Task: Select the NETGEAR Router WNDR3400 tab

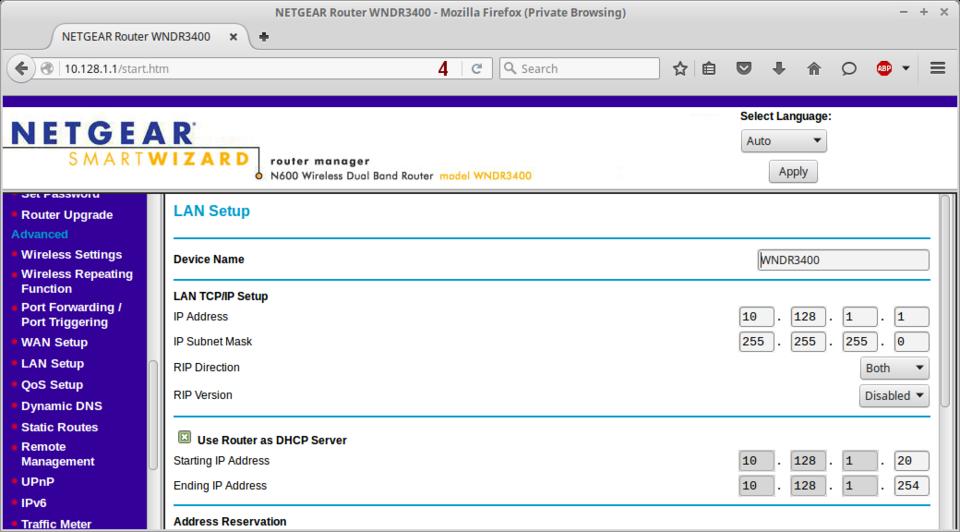Action: 136,36
